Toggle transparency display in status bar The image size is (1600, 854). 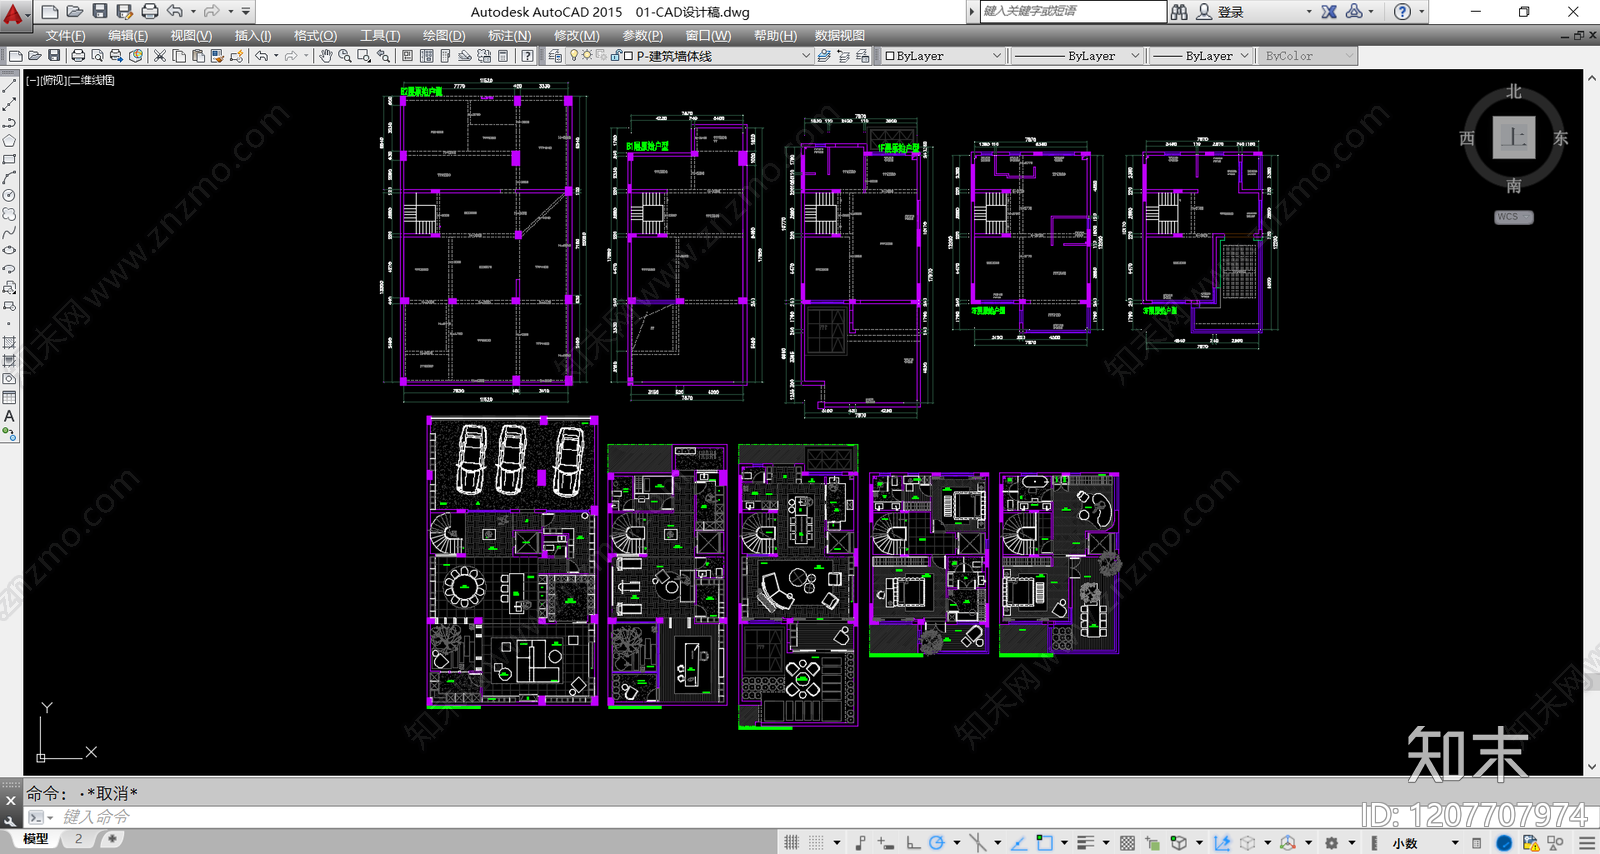(x=1127, y=843)
